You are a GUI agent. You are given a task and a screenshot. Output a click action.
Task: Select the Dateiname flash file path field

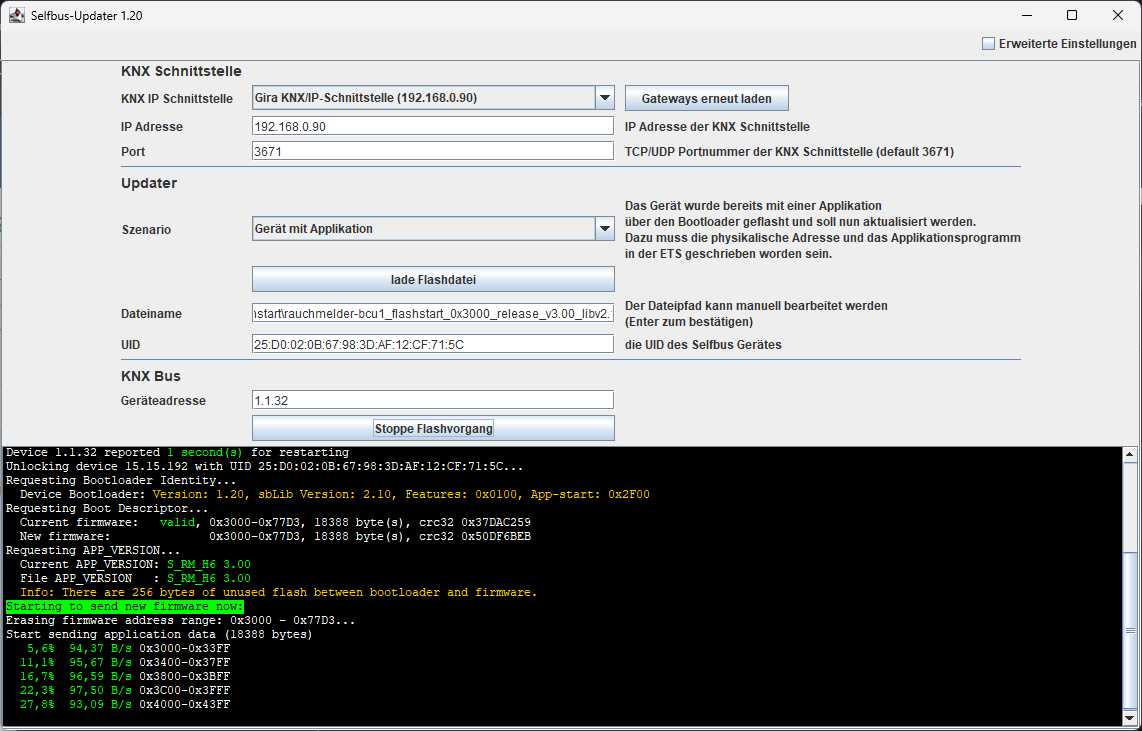click(432, 314)
